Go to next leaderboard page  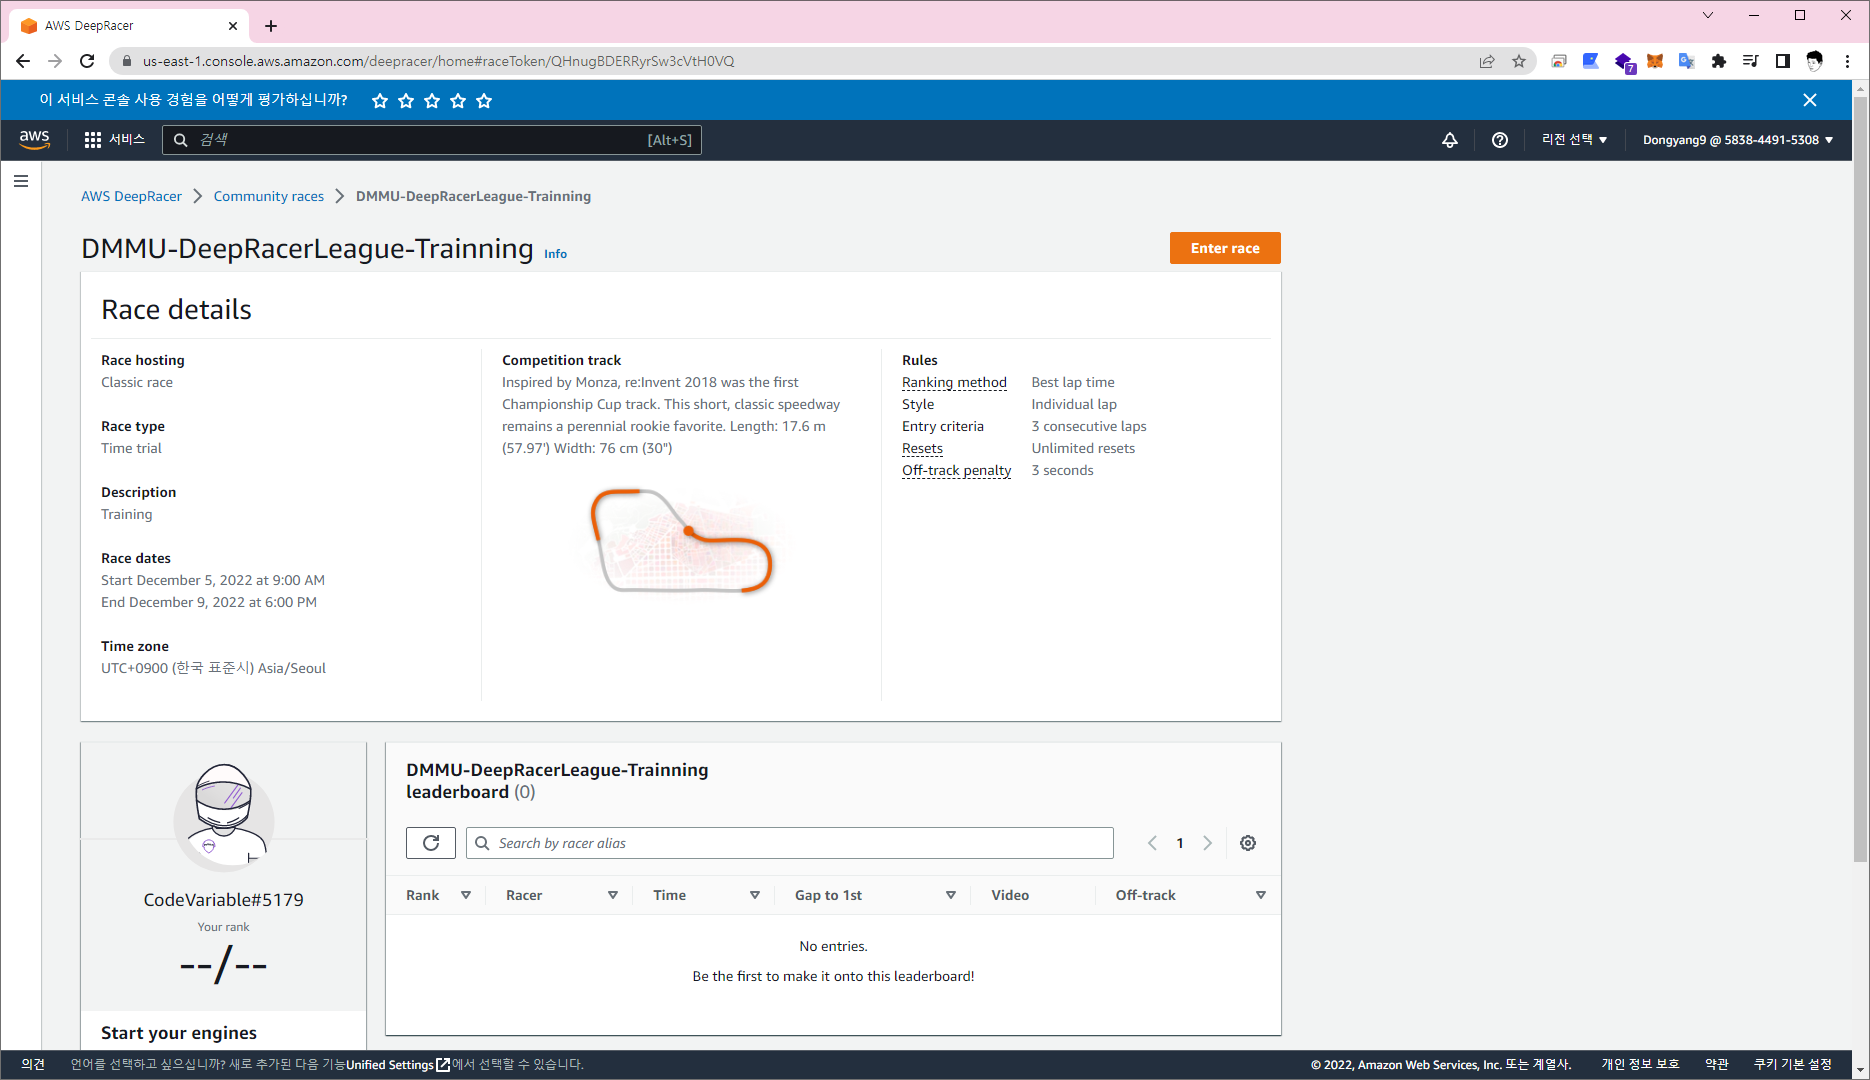pos(1207,843)
